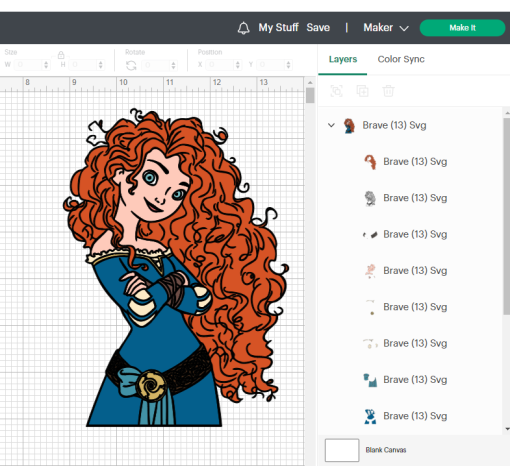Viewport: 510px width, 466px height.
Task: Select the orange hair layer thumbnail
Action: (x=370, y=162)
